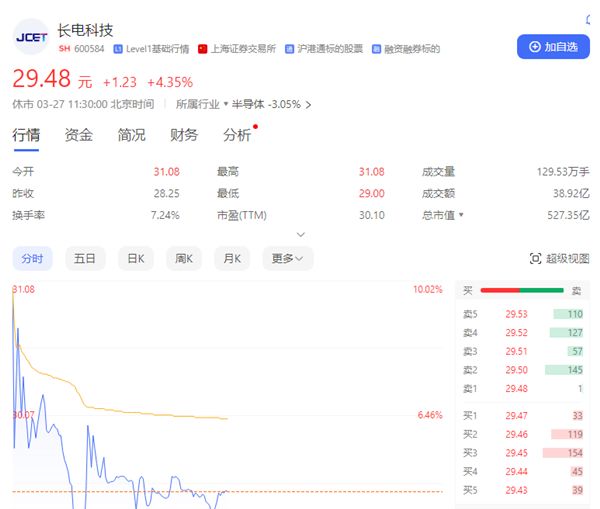Switch to the 资金 tab
Viewport: 600px width, 509px height.
click(x=78, y=135)
